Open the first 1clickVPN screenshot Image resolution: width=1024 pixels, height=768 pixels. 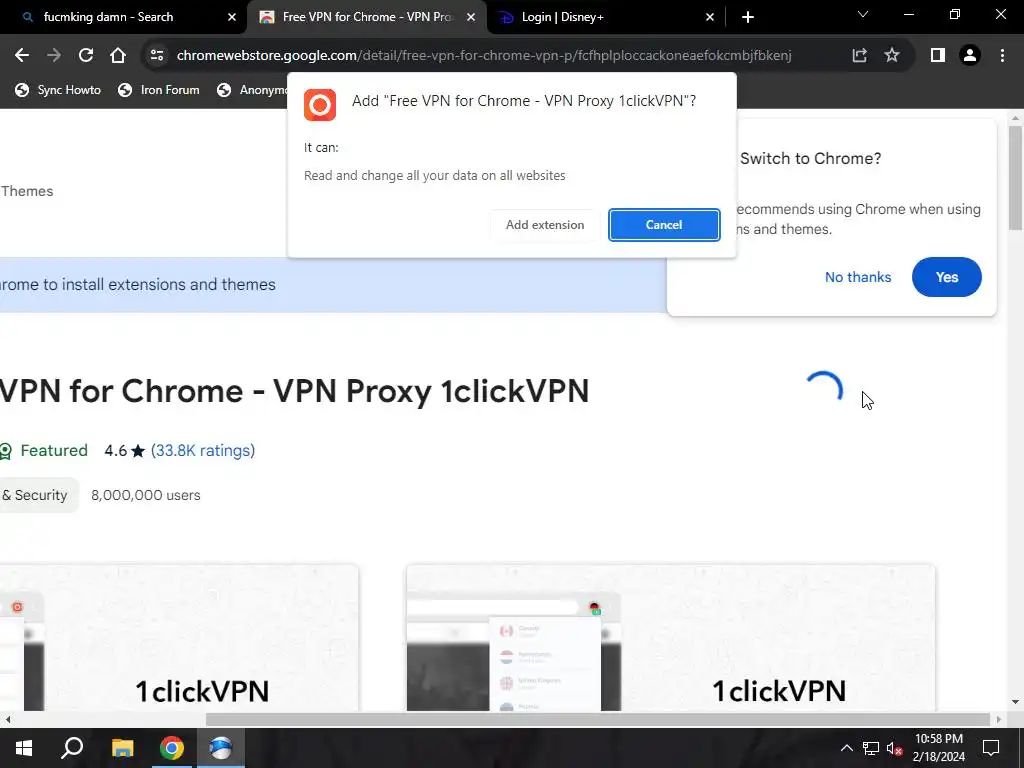click(179, 638)
